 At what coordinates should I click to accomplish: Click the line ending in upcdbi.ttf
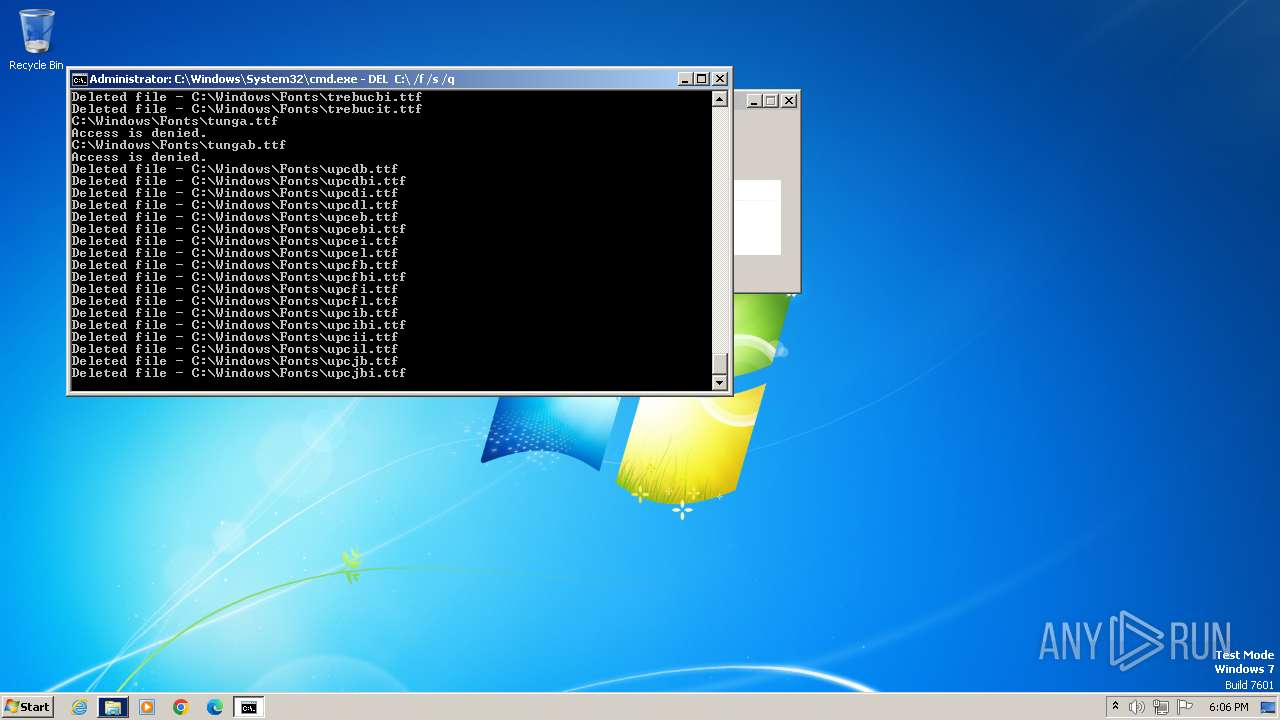click(x=239, y=181)
